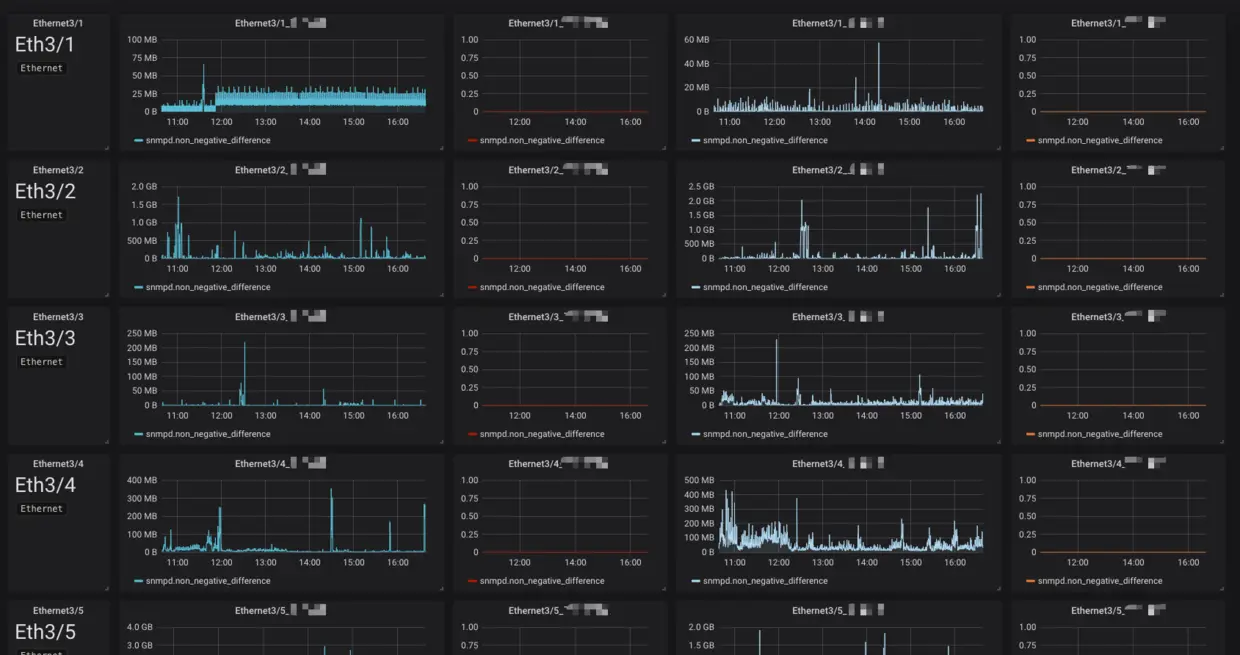Toggle snmpd.non_negative_difference label under Ethernet3/2 cyan graph

pos(208,287)
